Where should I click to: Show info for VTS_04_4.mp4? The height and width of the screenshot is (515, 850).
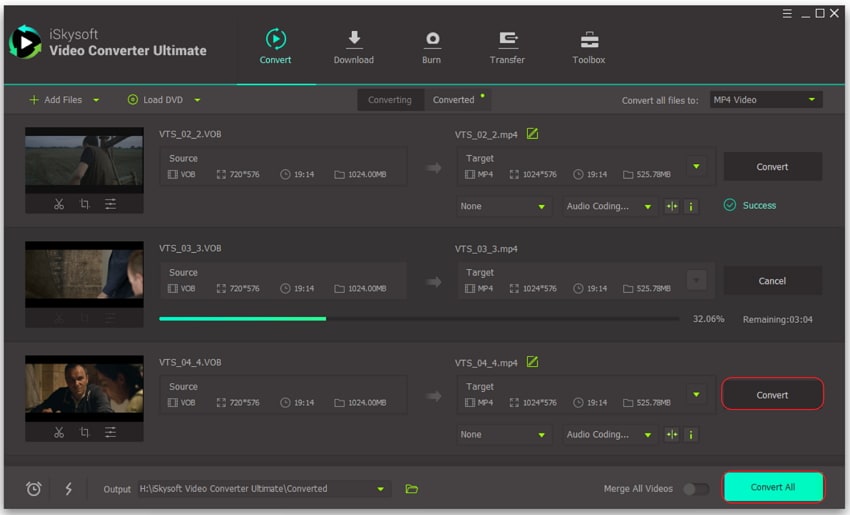[691, 434]
